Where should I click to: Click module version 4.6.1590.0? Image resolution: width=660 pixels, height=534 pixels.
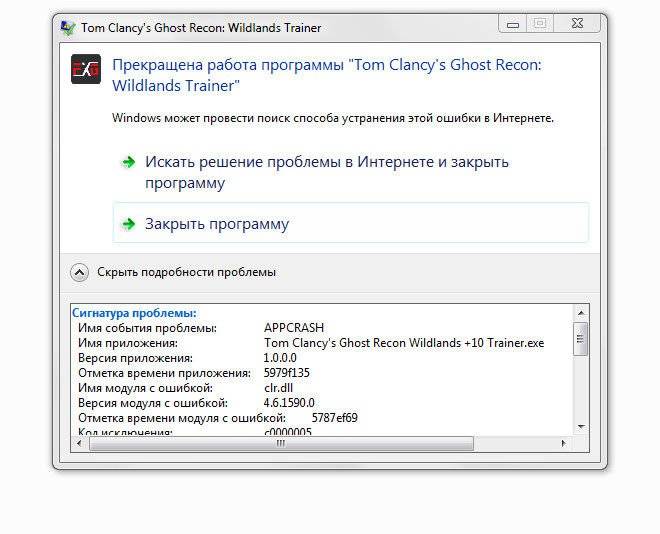point(289,403)
